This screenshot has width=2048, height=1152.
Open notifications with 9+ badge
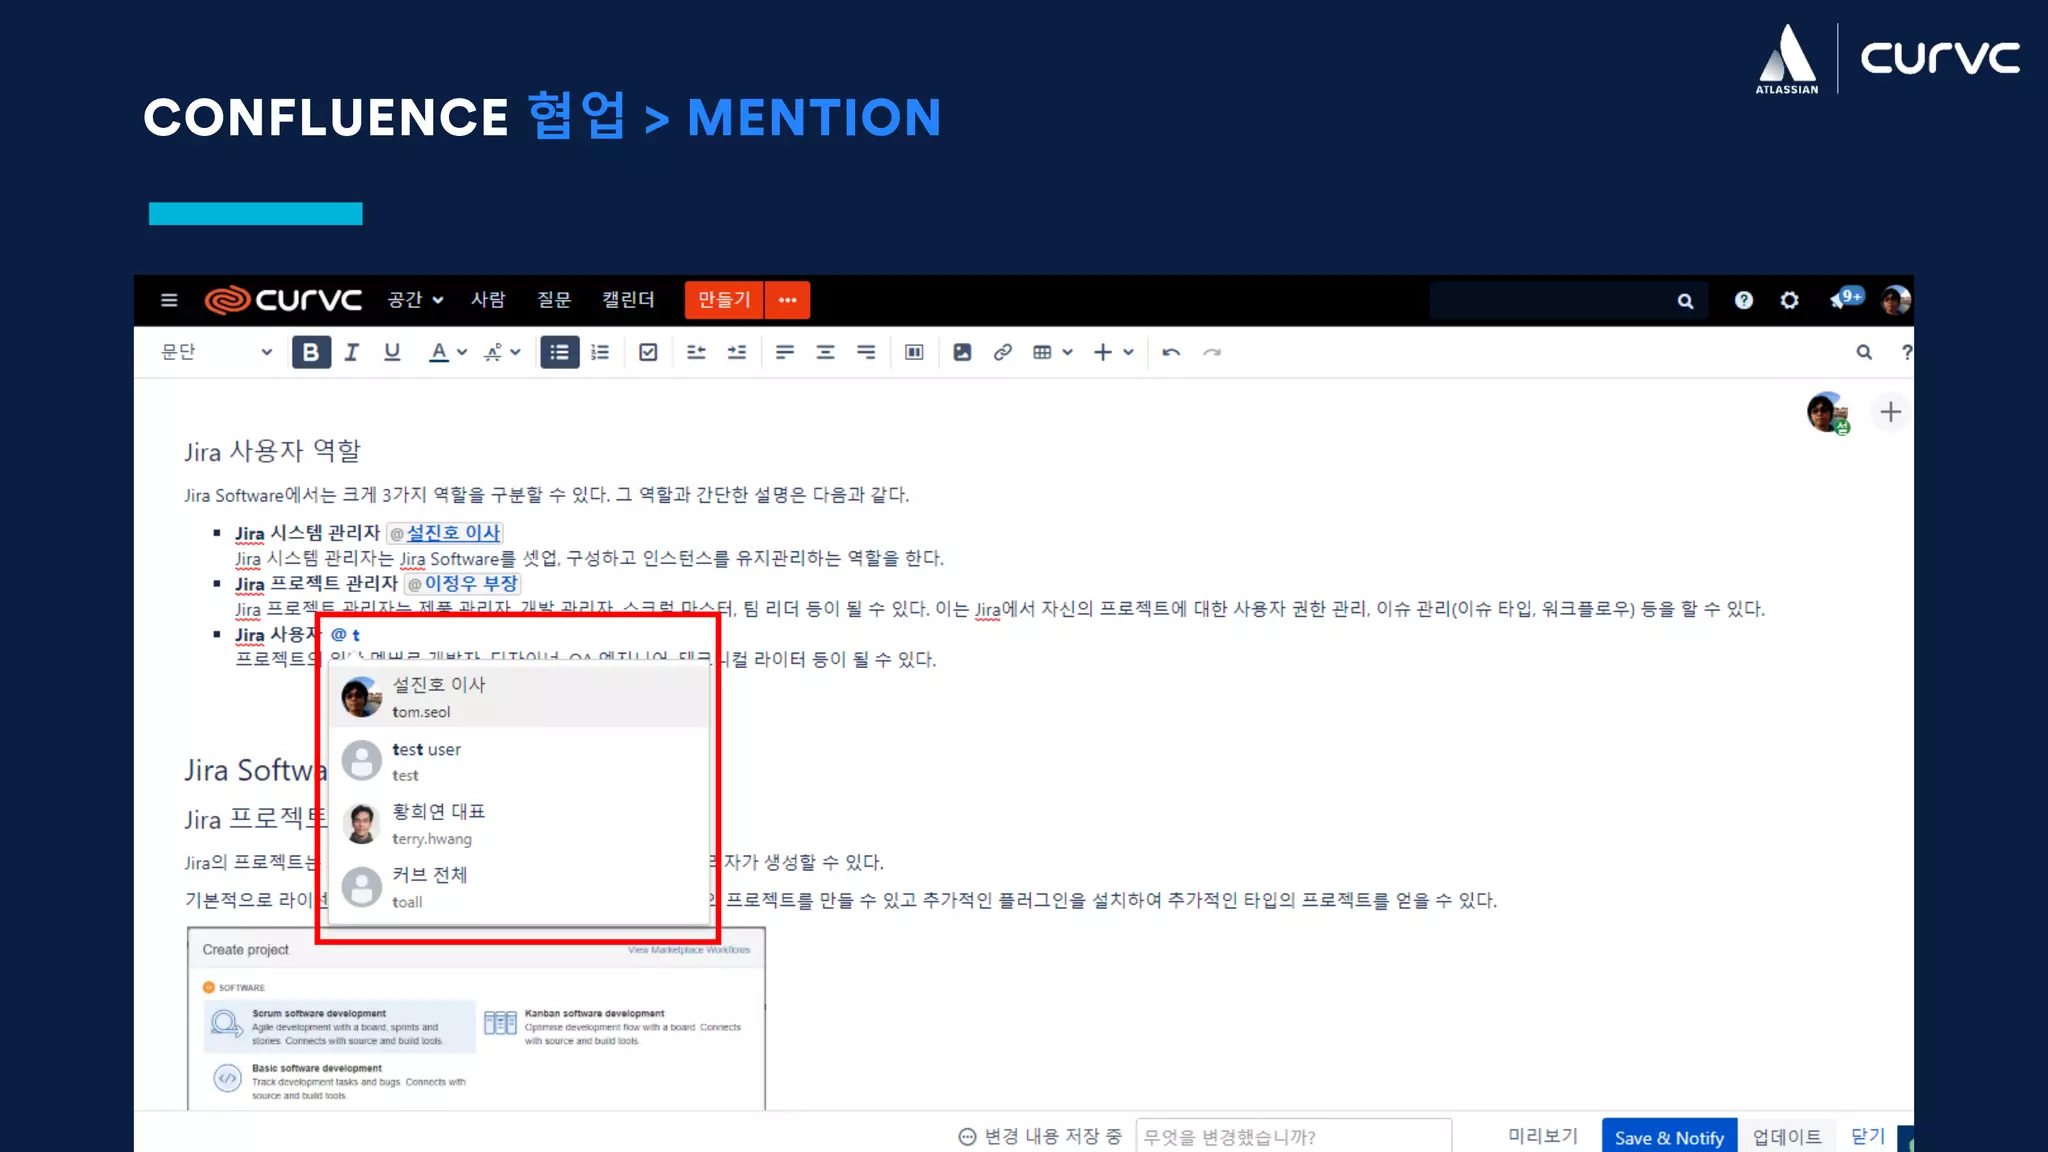pyautogui.click(x=1846, y=298)
